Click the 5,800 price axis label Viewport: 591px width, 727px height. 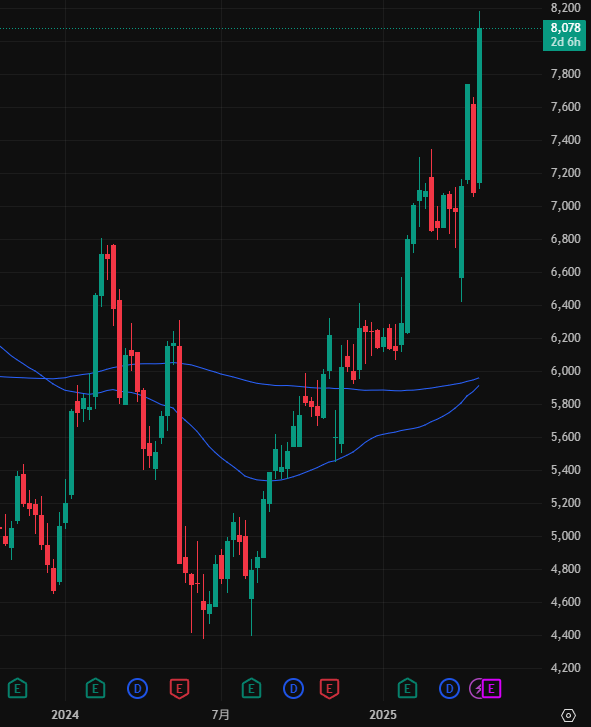(566, 403)
